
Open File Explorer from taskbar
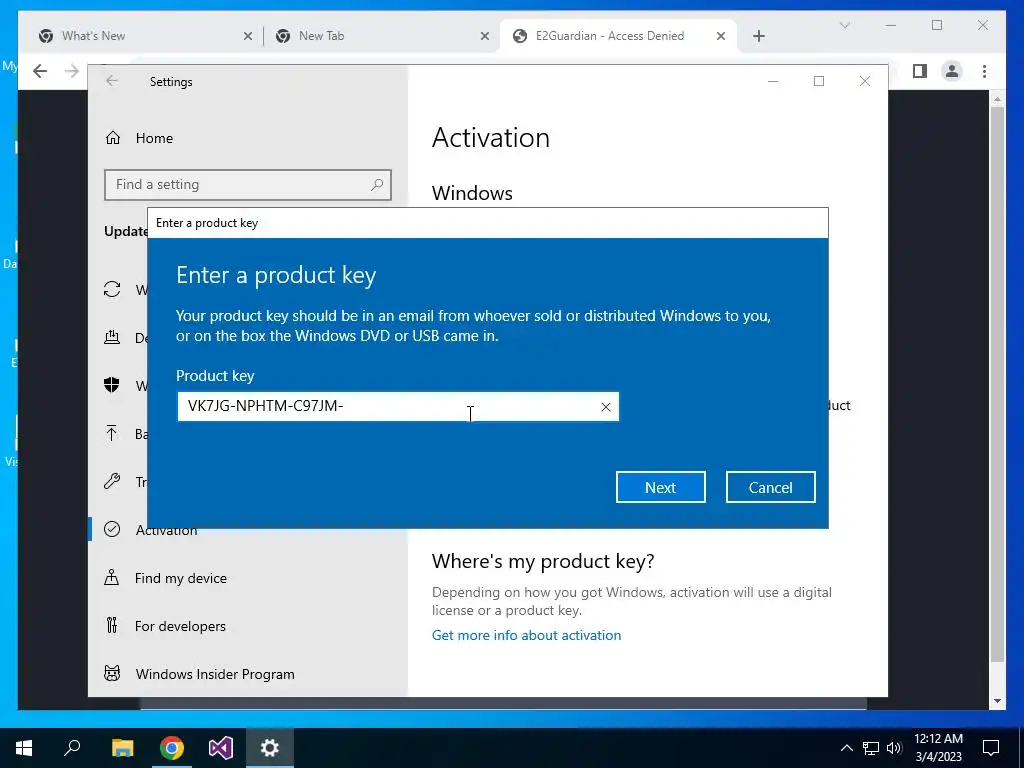pyautogui.click(x=122, y=748)
